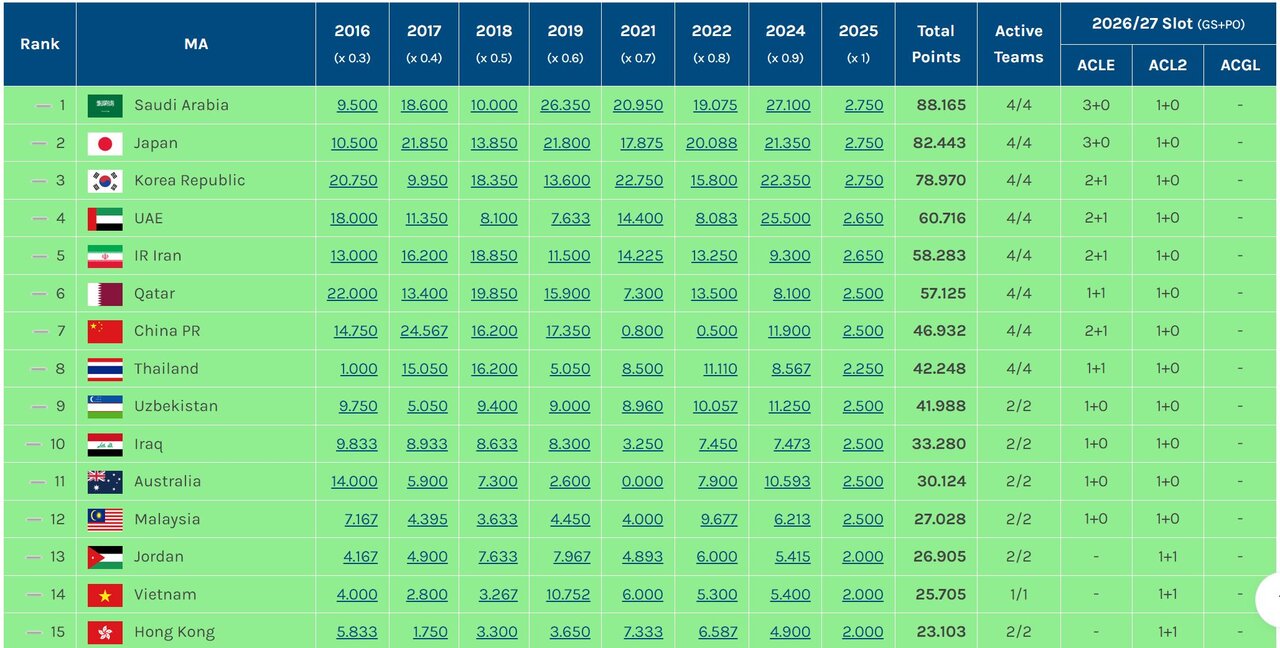The width and height of the screenshot is (1280, 648).
Task: Click the Malaysia flag icon
Action: [105, 520]
